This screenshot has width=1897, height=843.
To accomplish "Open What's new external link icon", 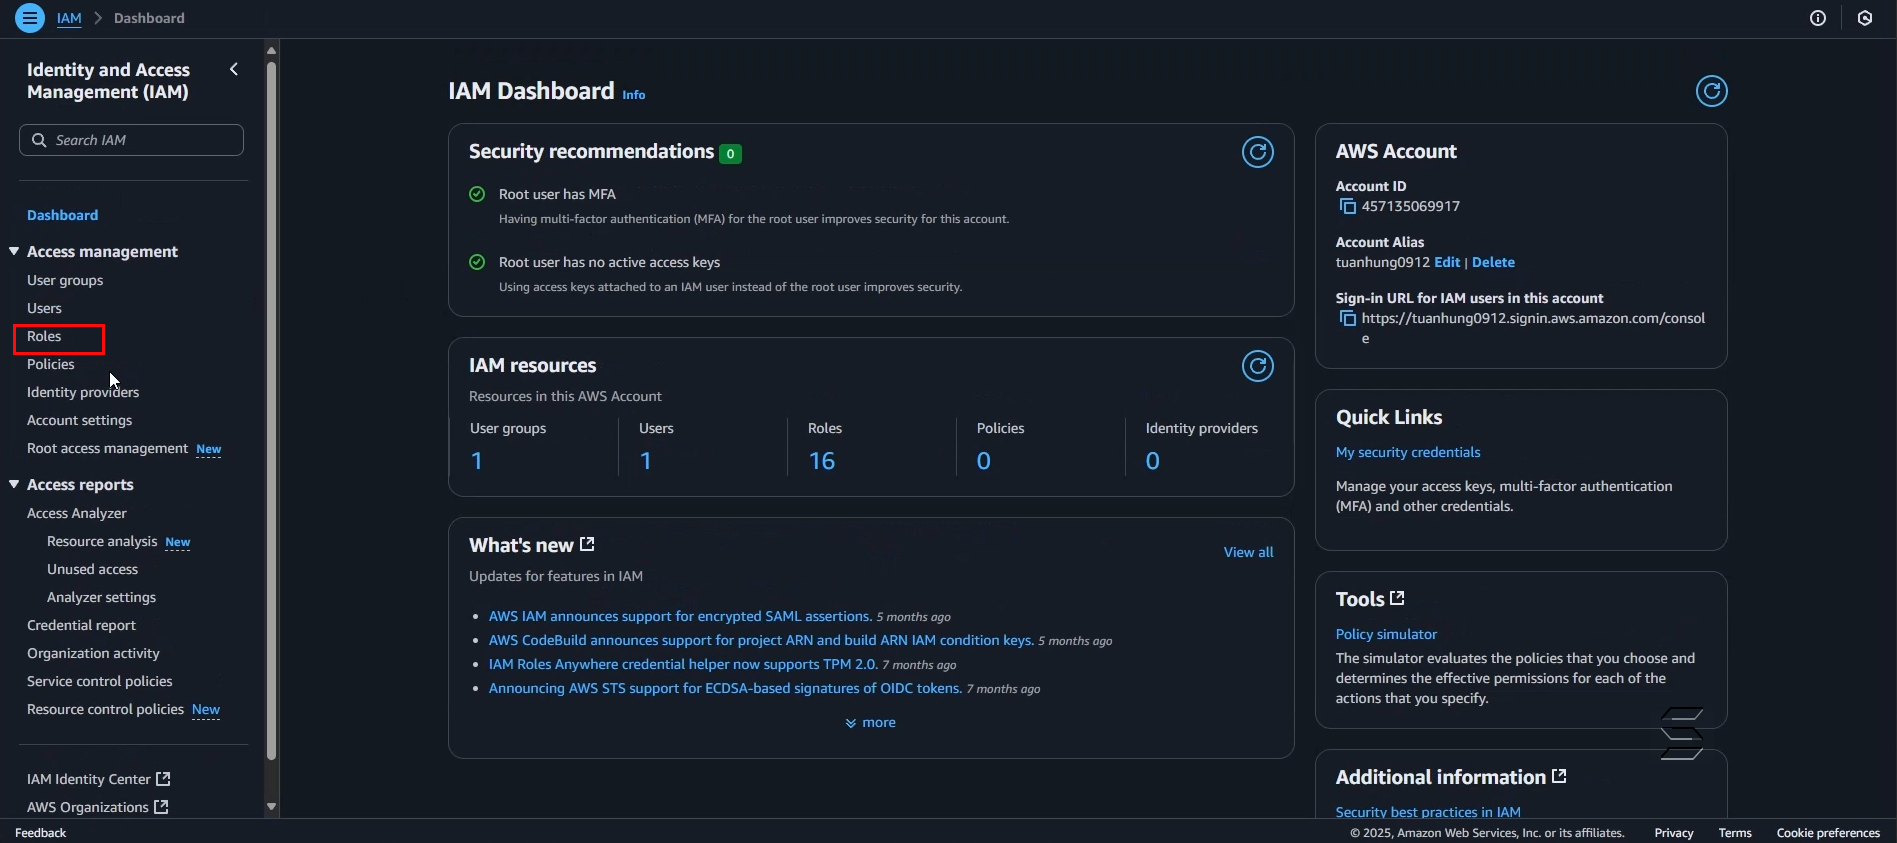I will click(588, 544).
